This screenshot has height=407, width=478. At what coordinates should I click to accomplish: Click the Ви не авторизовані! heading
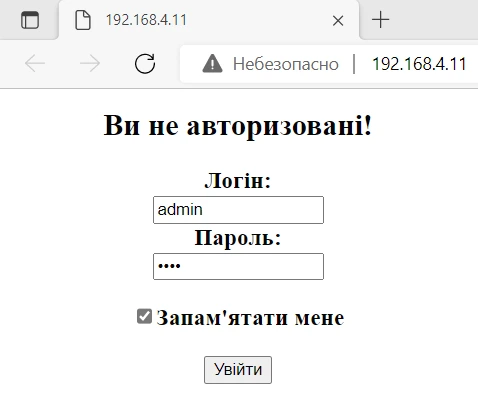coord(238,126)
